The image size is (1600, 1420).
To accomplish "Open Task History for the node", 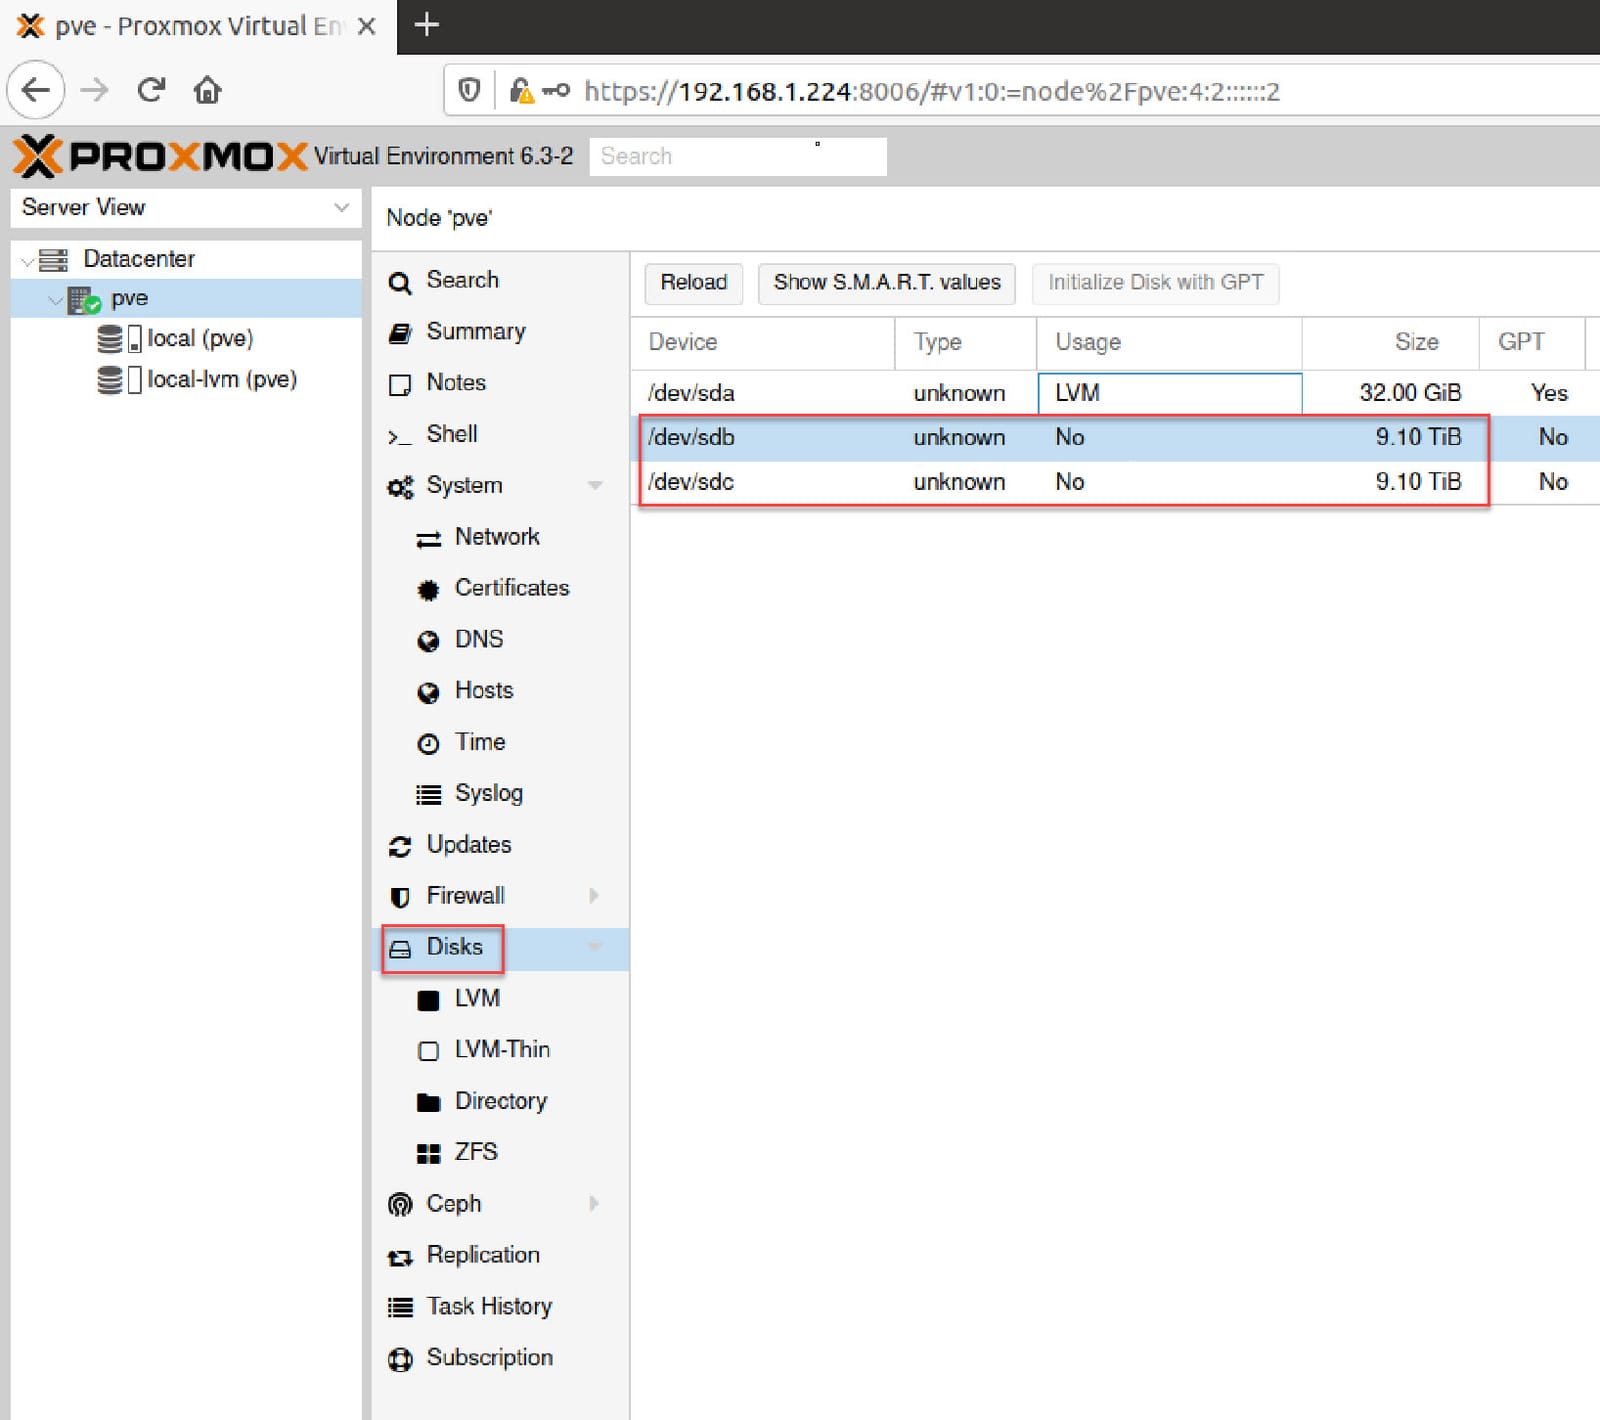I will (x=489, y=1307).
